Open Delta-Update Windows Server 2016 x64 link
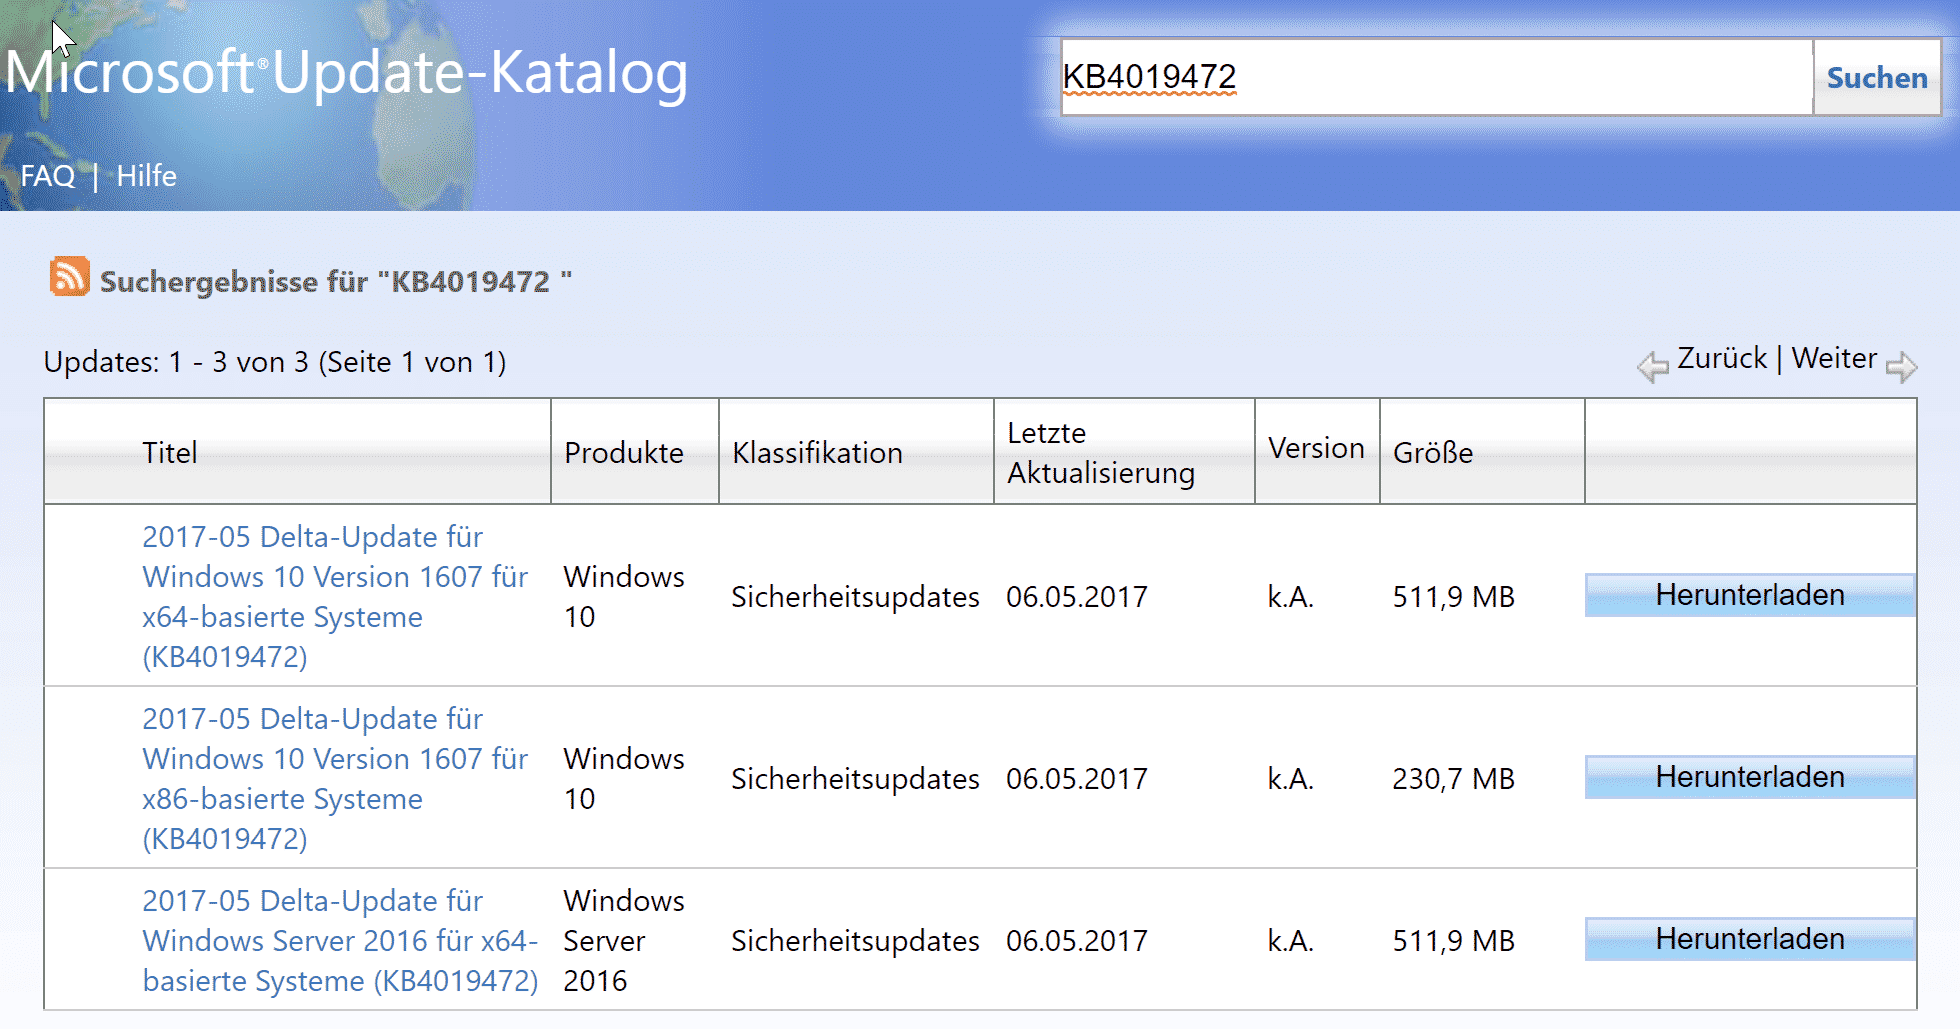 point(340,941)
